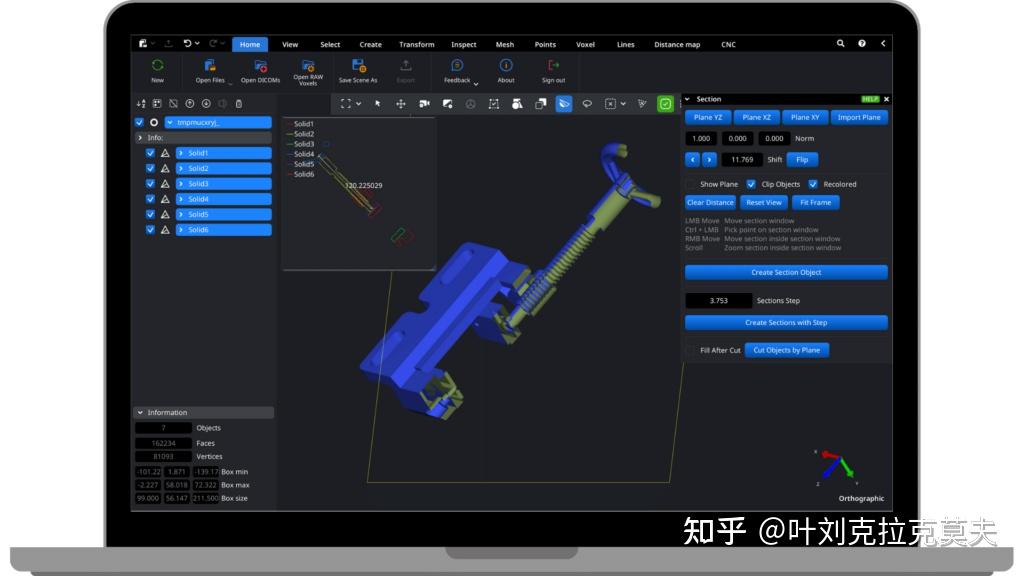Screen dimensions: 1024x576
Task: Click Create Section Object button
Action: (786, 272)
